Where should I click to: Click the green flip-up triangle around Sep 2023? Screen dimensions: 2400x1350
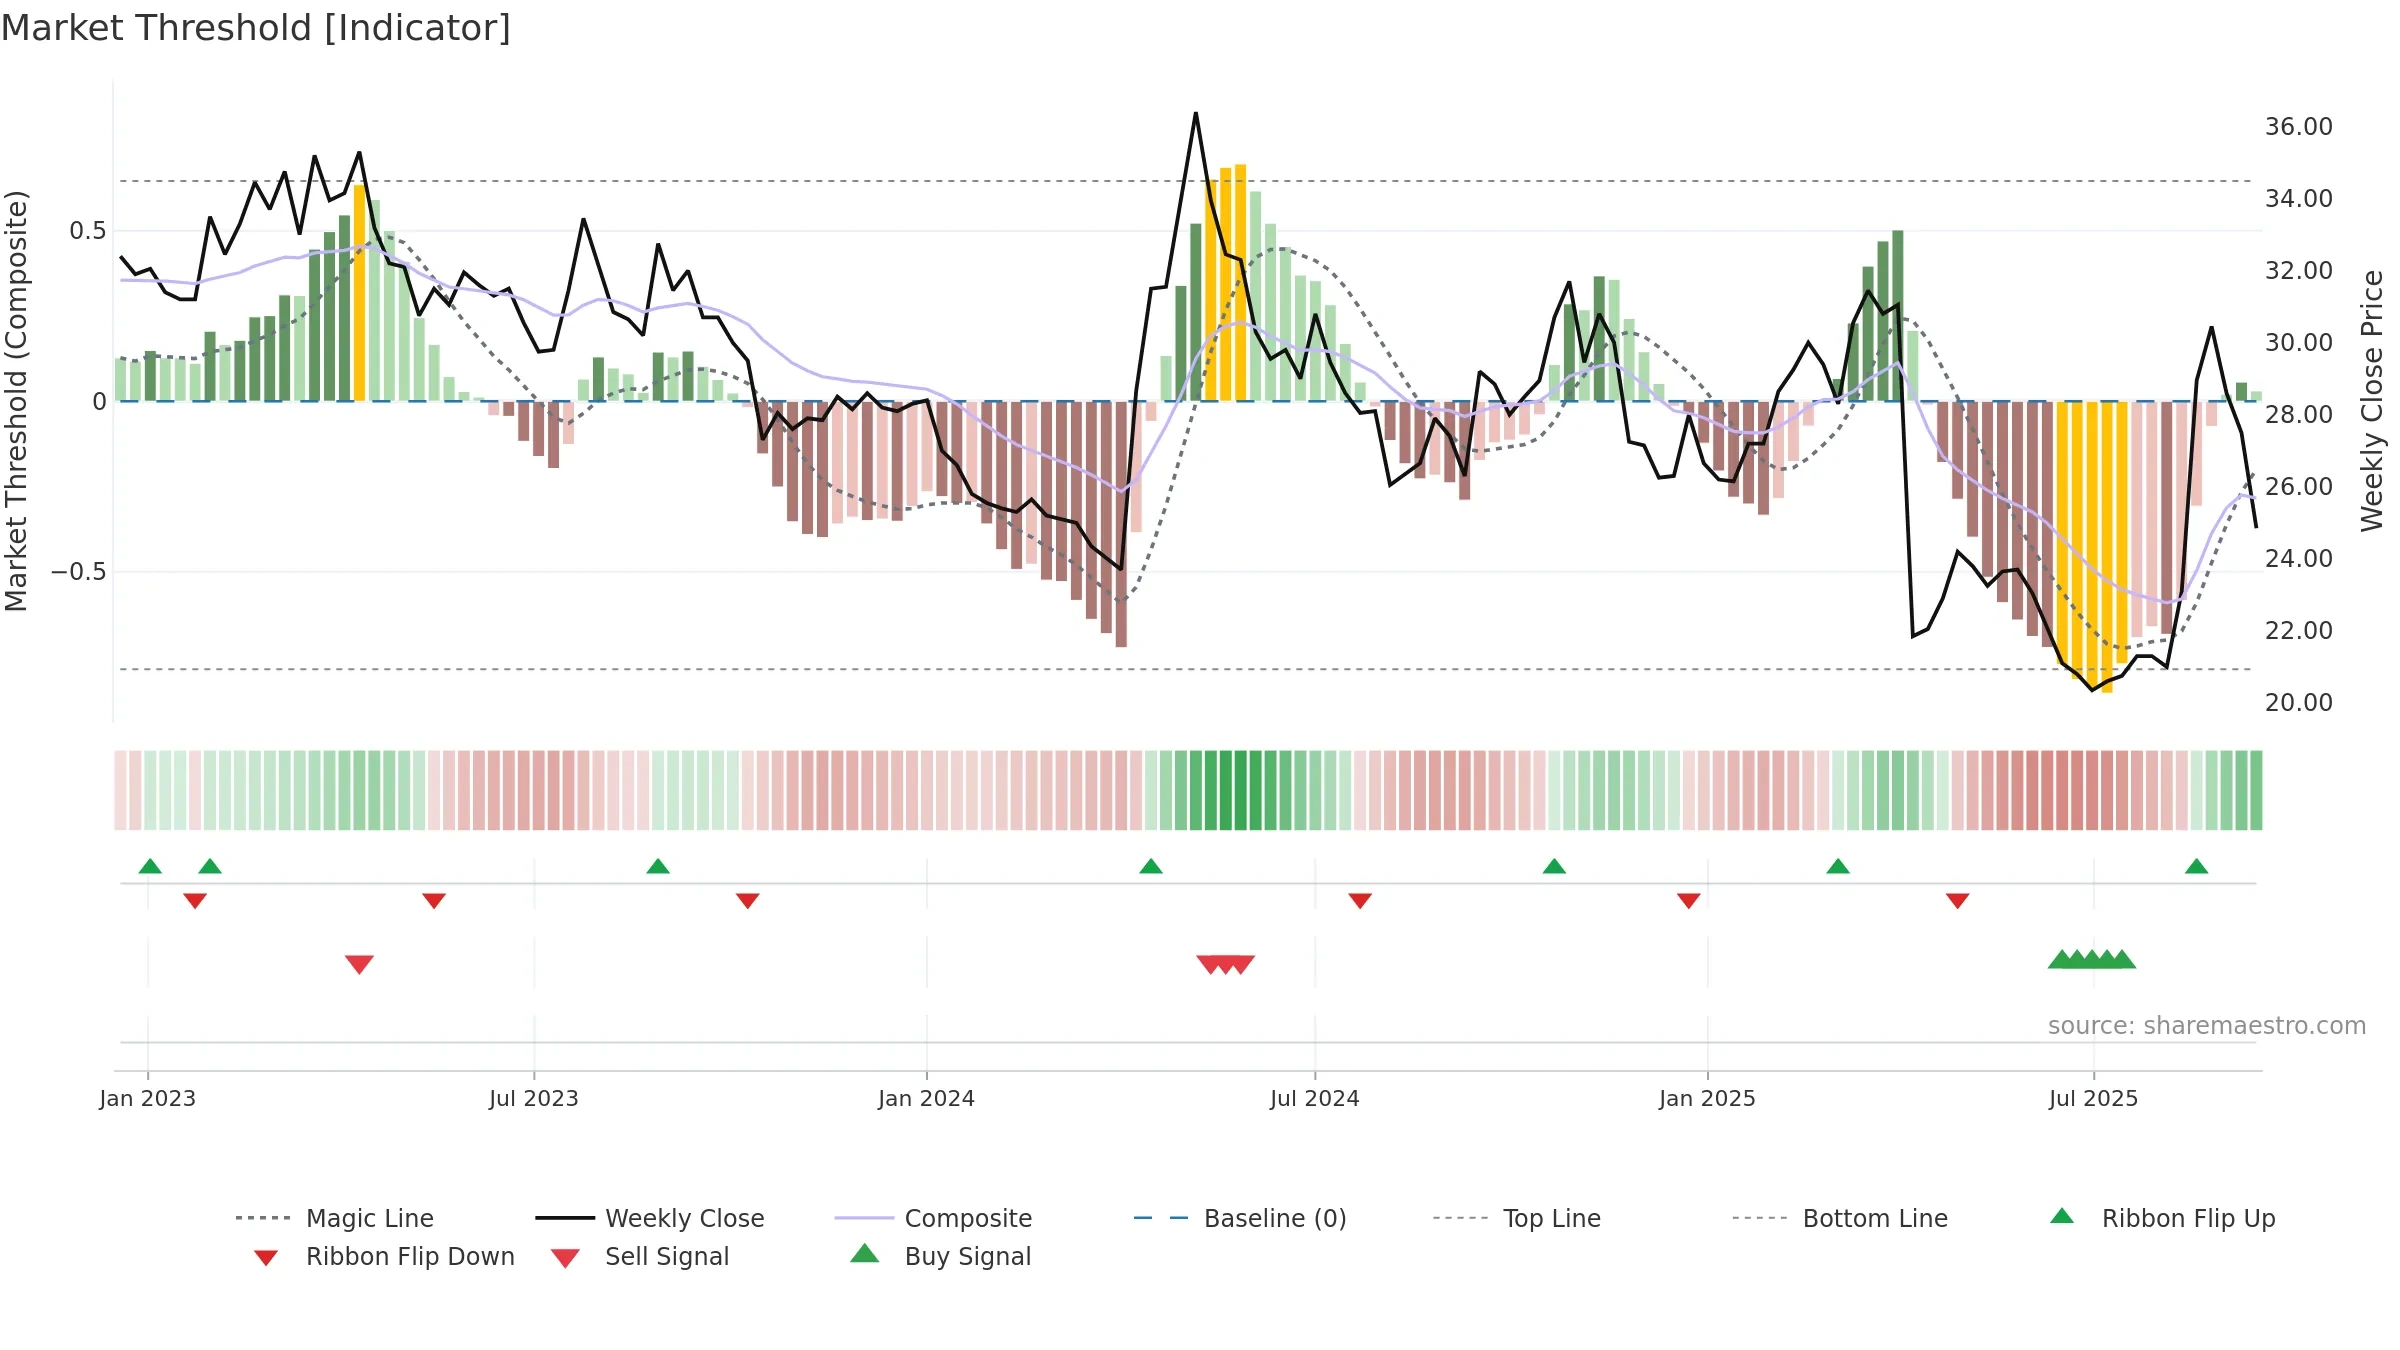pyautogui.click(x=658, y=866)
